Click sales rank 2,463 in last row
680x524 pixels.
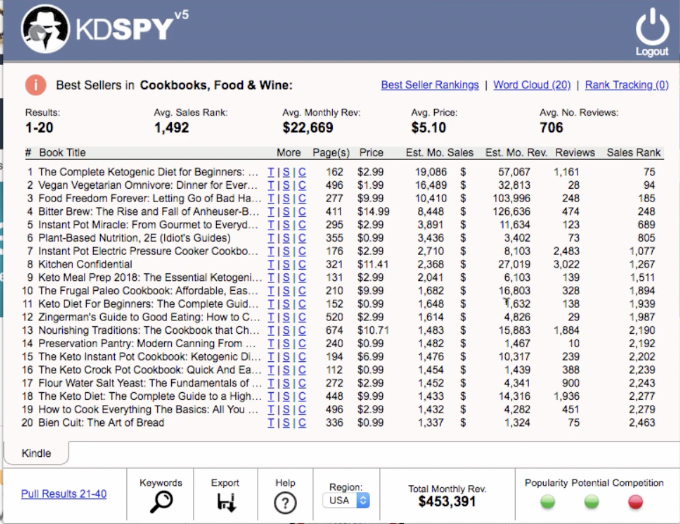click(x=642, y=423)
